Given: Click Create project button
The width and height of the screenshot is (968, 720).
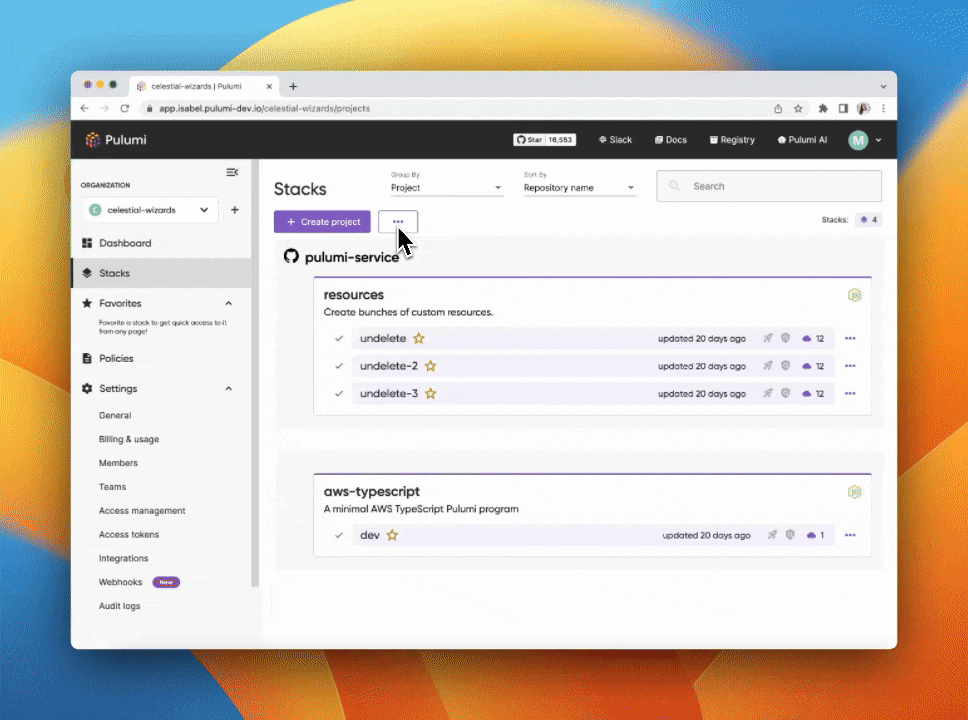Looking at the screenshot, I should click(322, 222).
